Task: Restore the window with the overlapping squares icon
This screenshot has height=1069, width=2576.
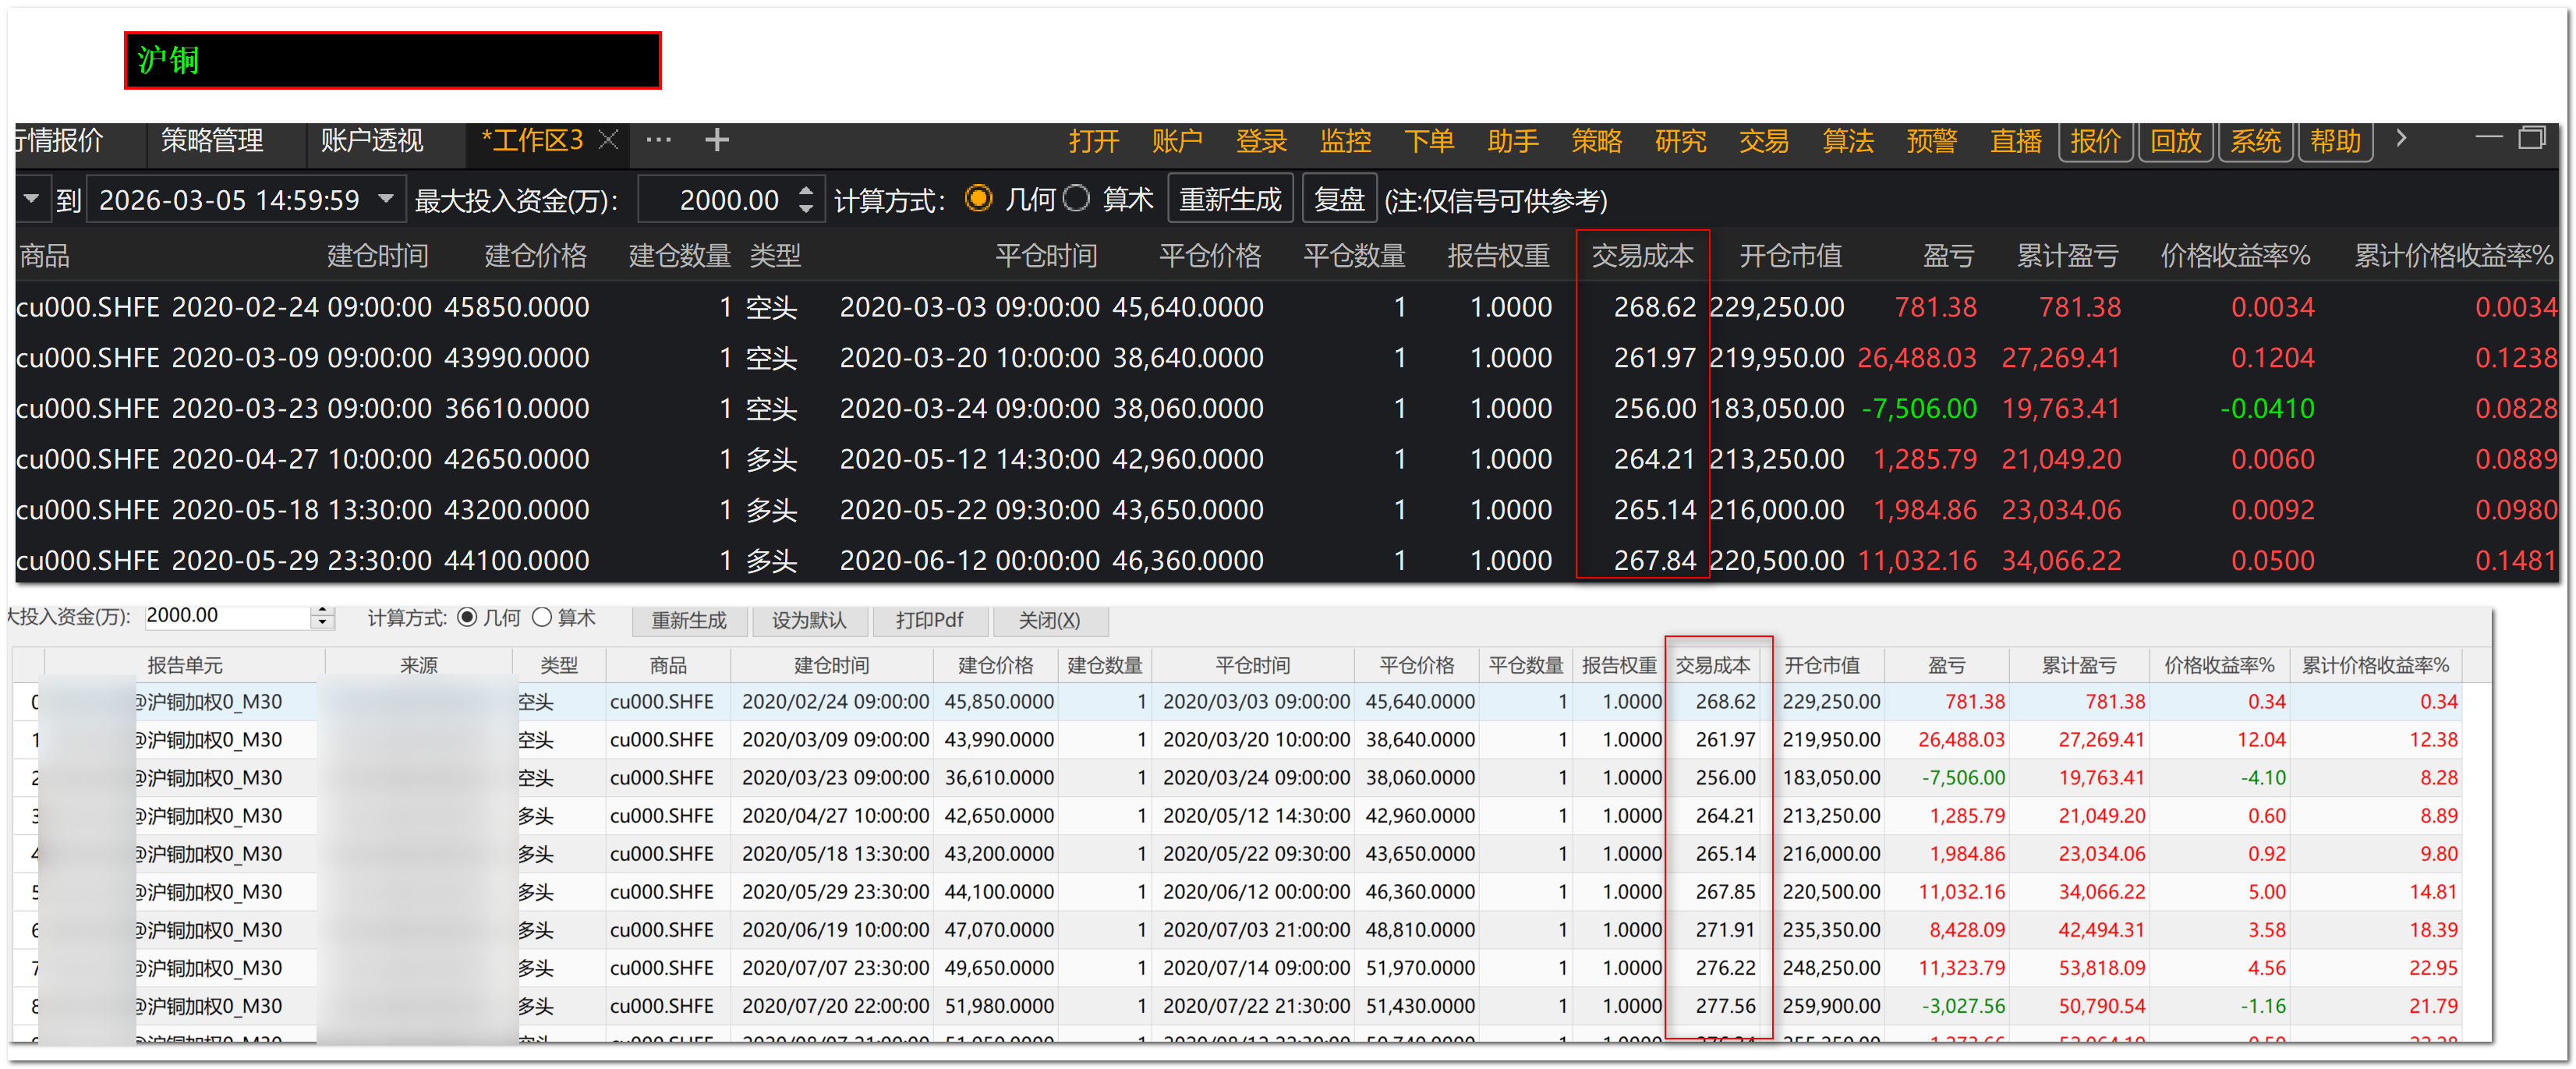Action: click(2531, 138)
